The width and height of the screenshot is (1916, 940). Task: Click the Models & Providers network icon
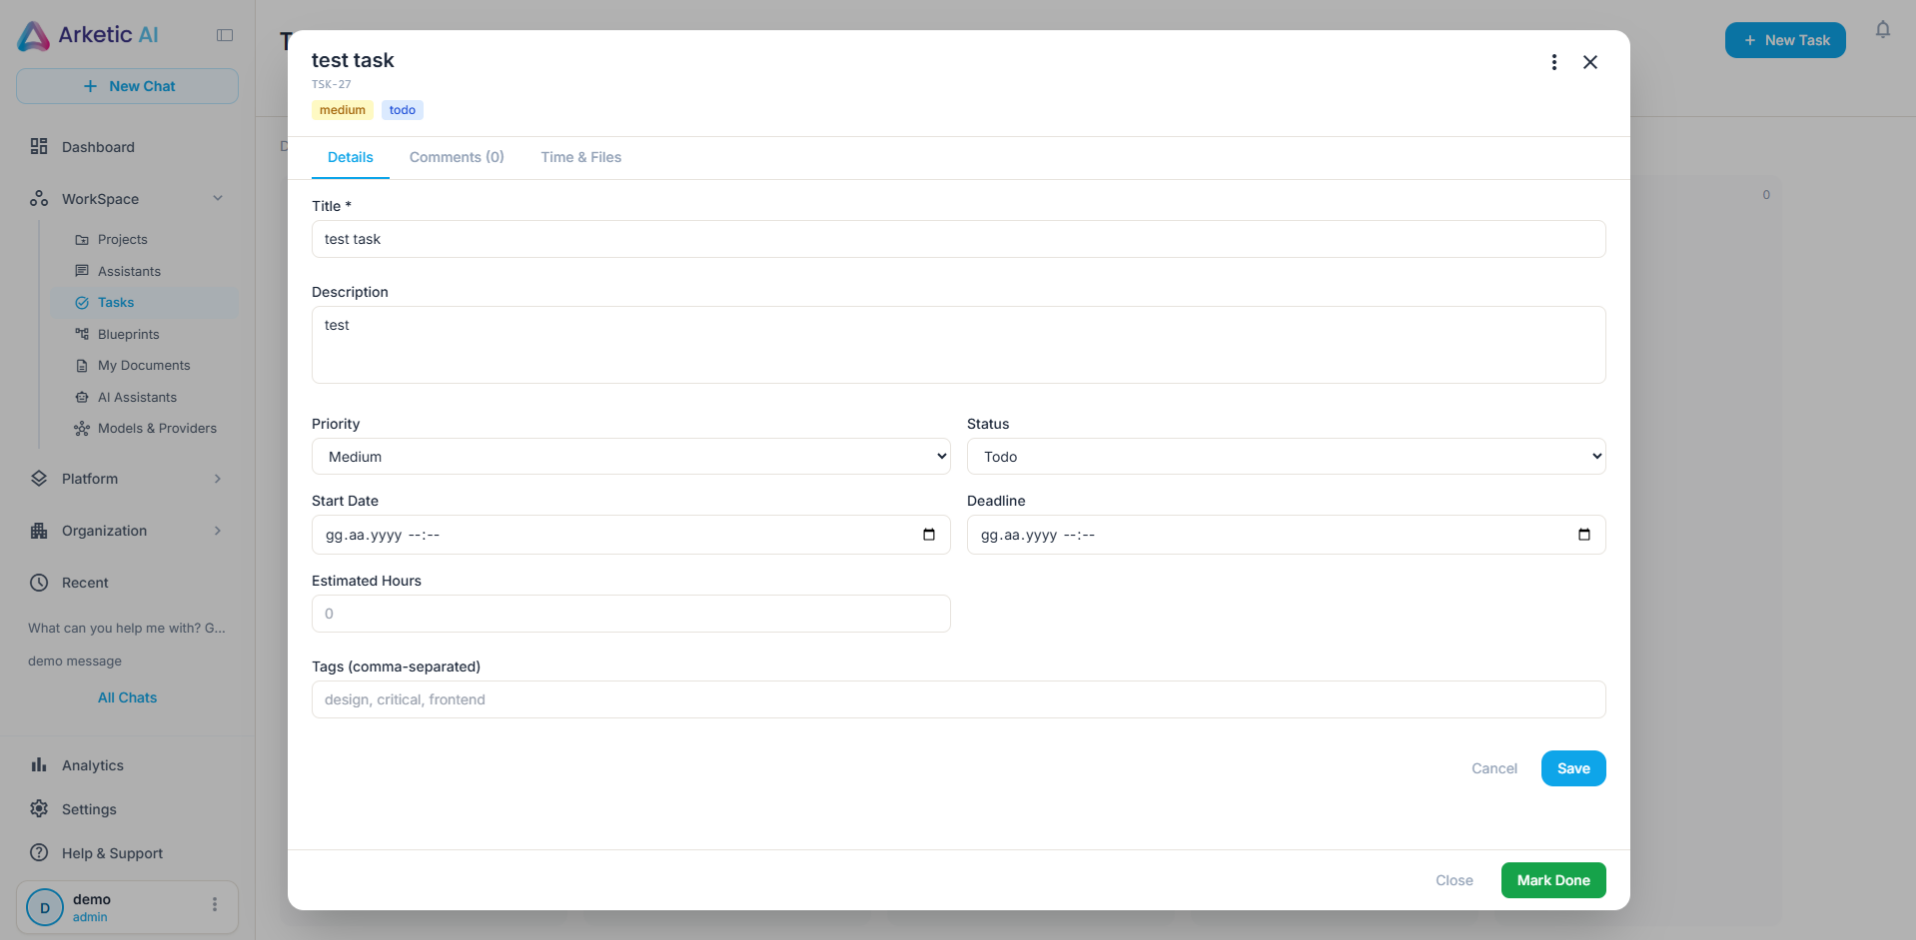(82, 429)
